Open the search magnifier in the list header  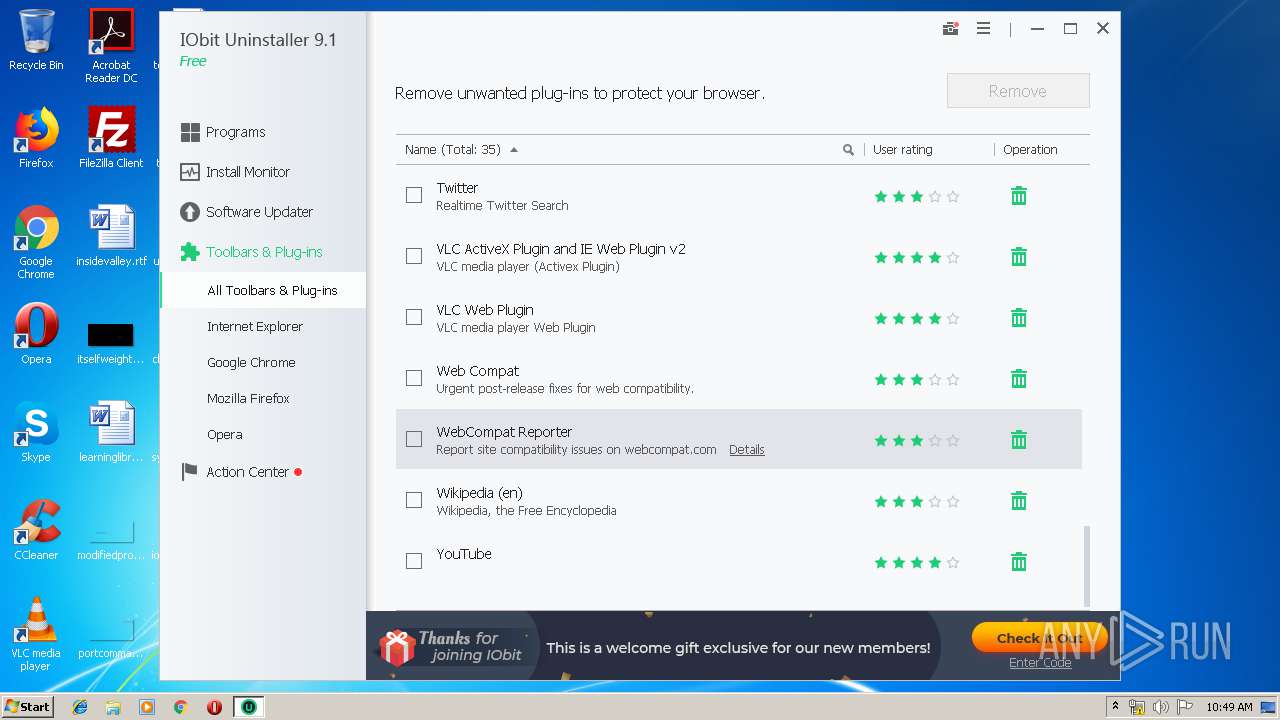pyautogui.click(x=848, y=150)
